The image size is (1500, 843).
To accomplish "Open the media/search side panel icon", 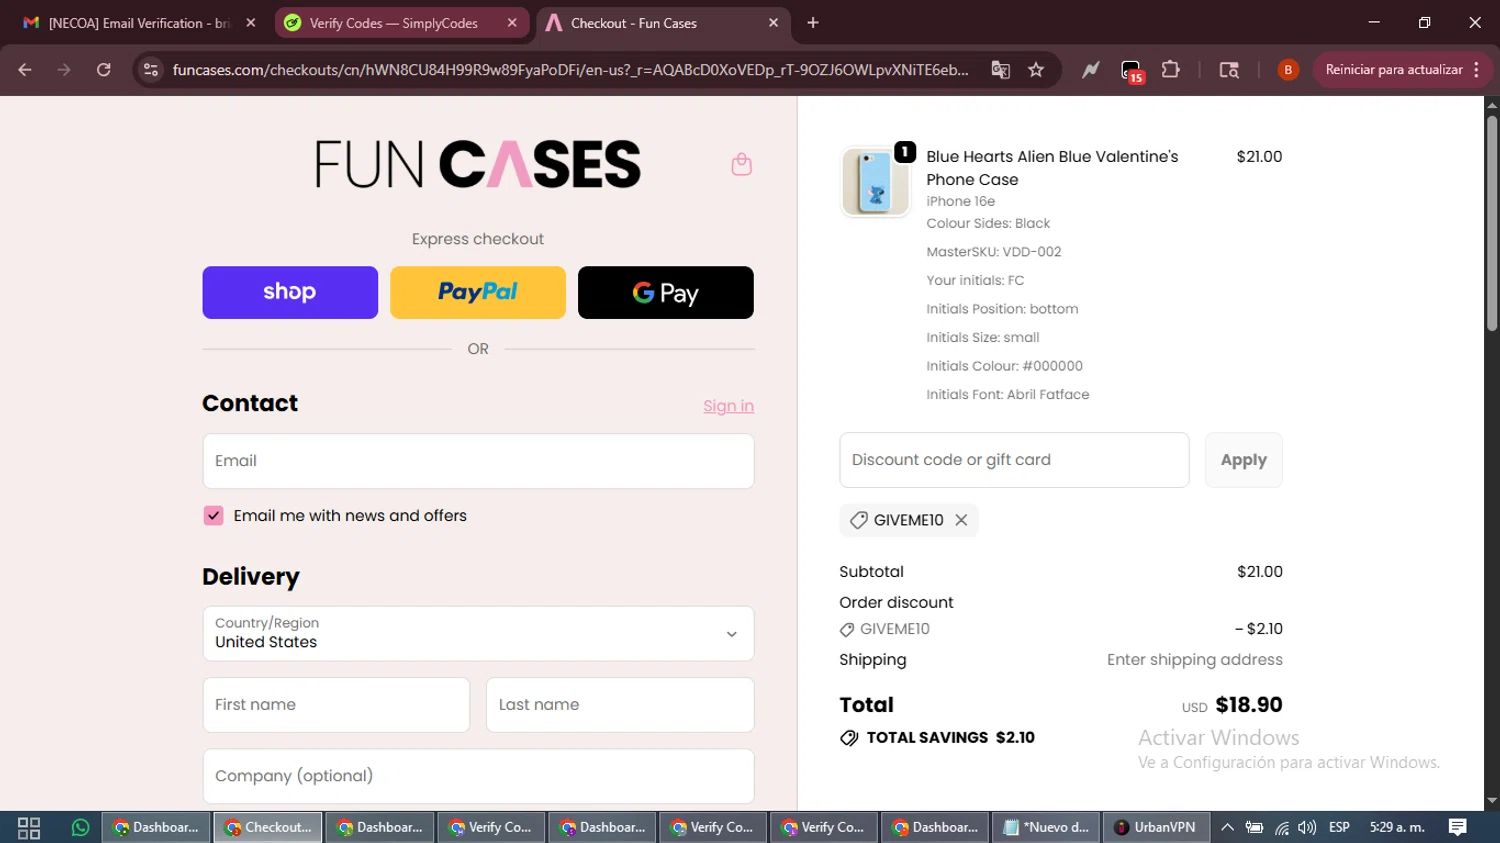I will [1229, 69].
